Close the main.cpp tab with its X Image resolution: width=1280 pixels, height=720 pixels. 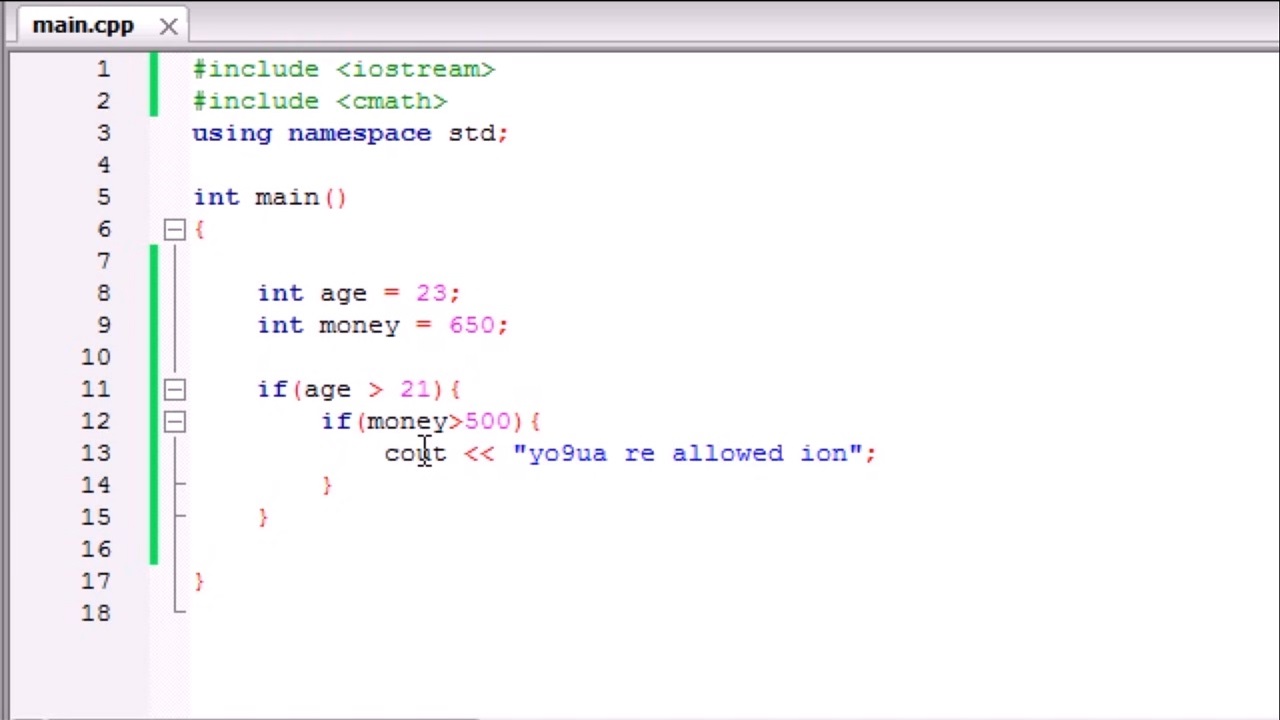coord(168,26)
